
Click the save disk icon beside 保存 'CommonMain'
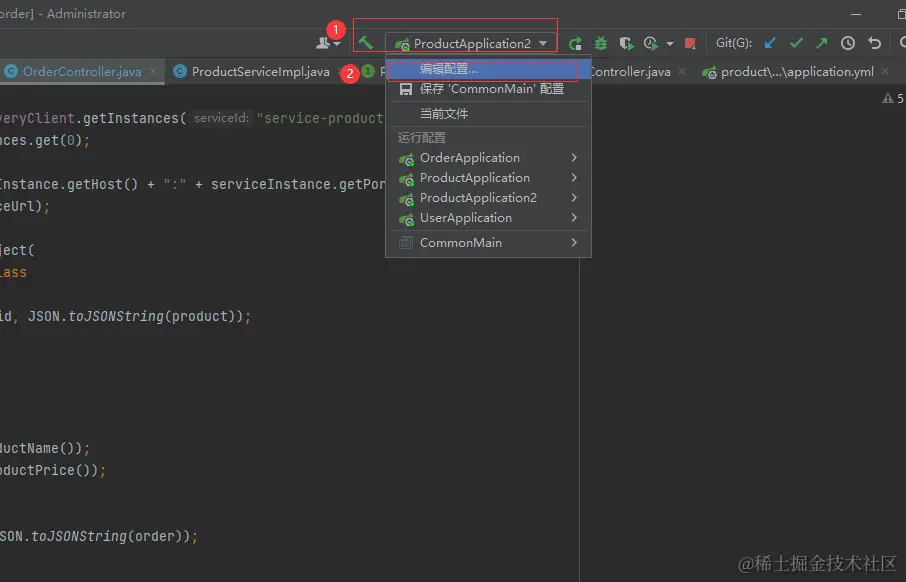point(406,89)
